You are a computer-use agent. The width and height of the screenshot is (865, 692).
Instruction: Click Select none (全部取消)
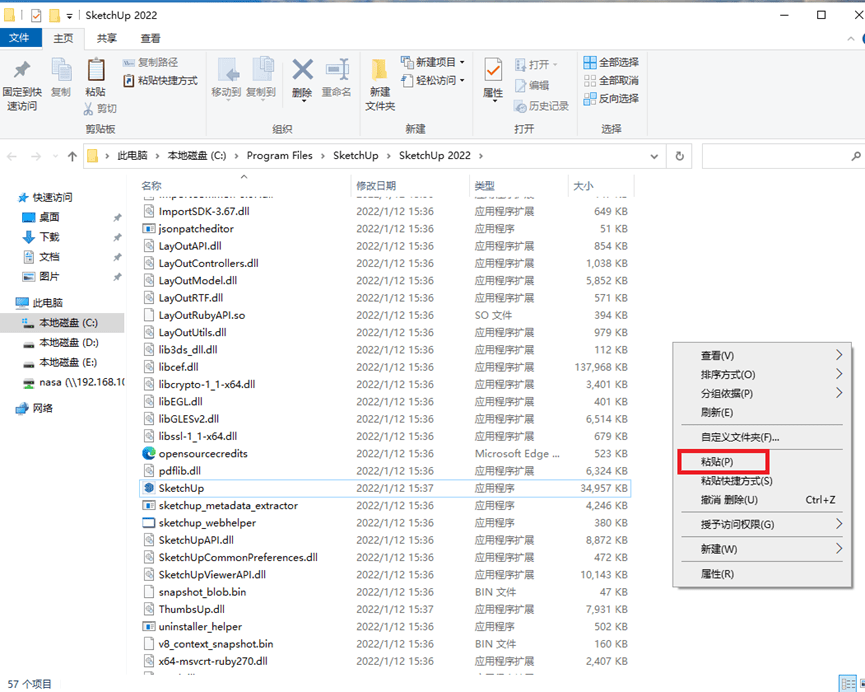[x=611, y=81]
